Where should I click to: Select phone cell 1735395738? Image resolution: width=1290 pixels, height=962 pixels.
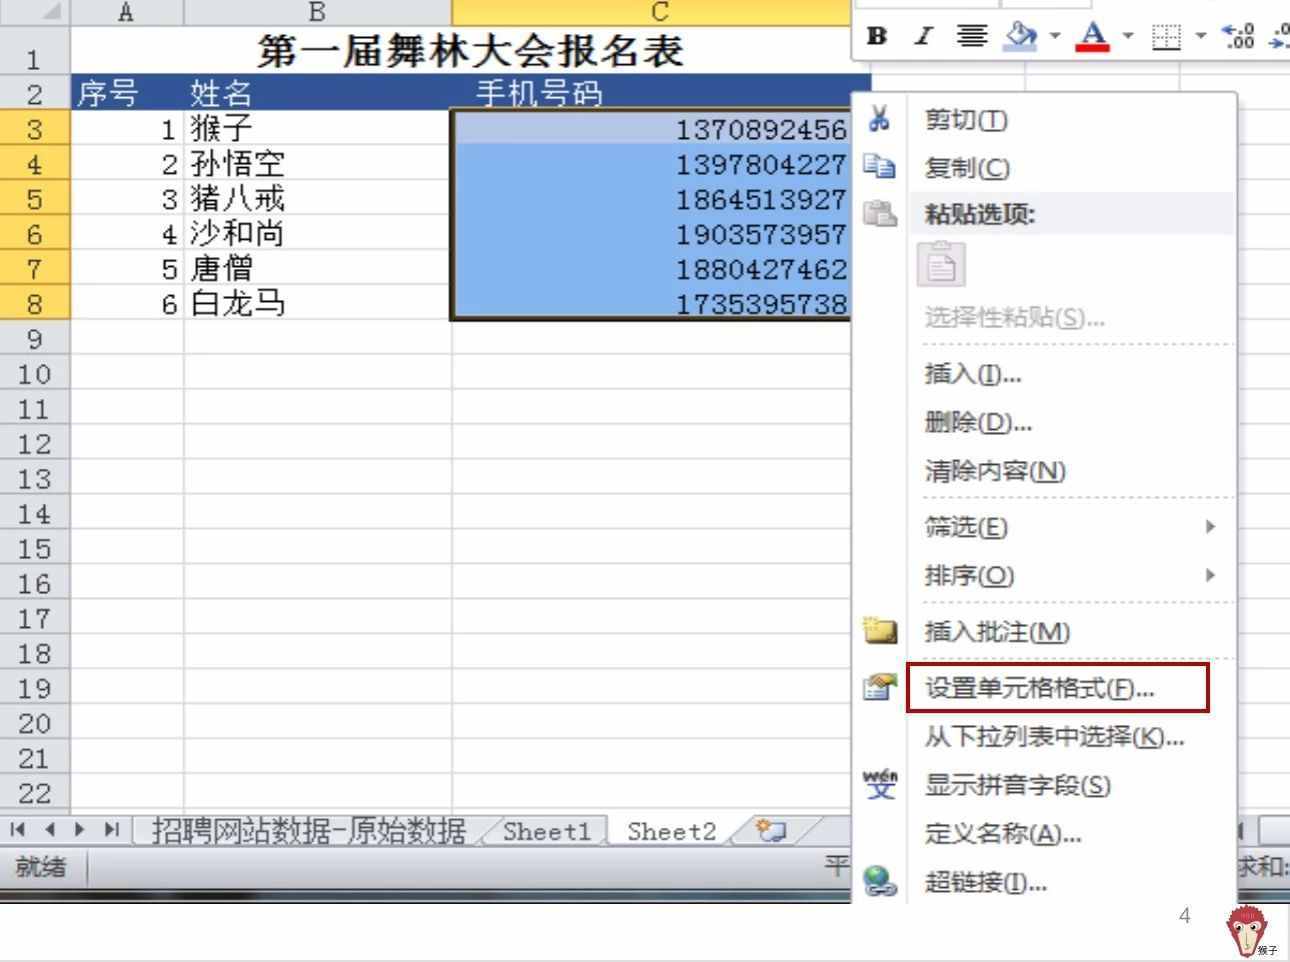pos(652,303)
